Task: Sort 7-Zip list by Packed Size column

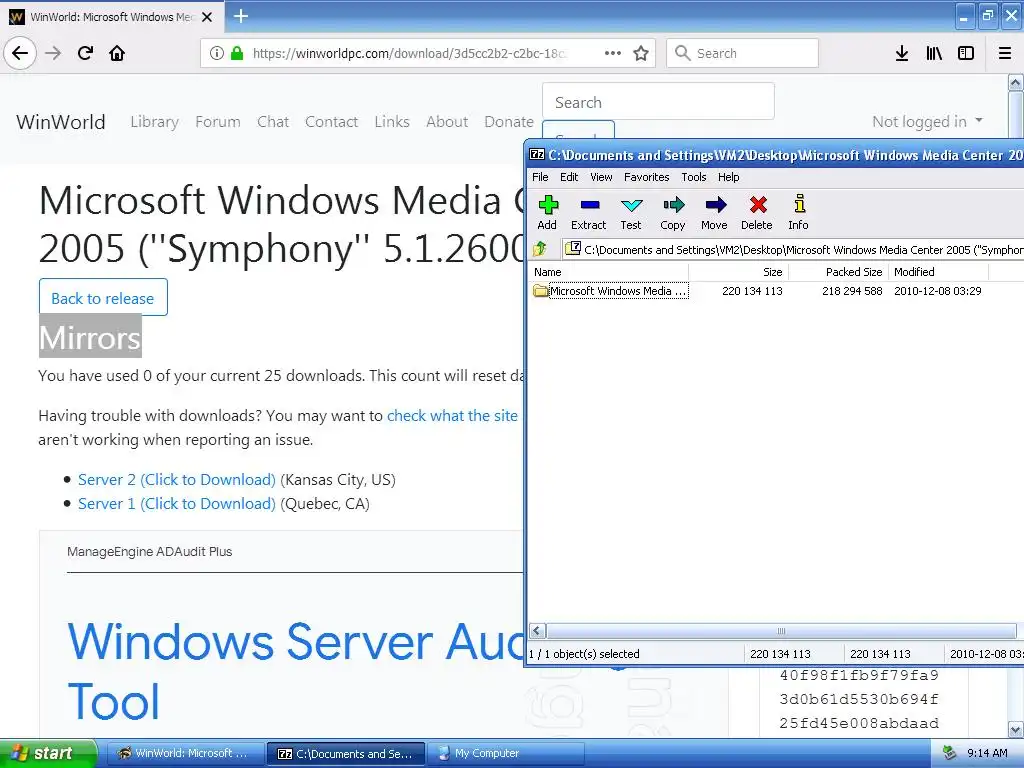Action: 839,272
